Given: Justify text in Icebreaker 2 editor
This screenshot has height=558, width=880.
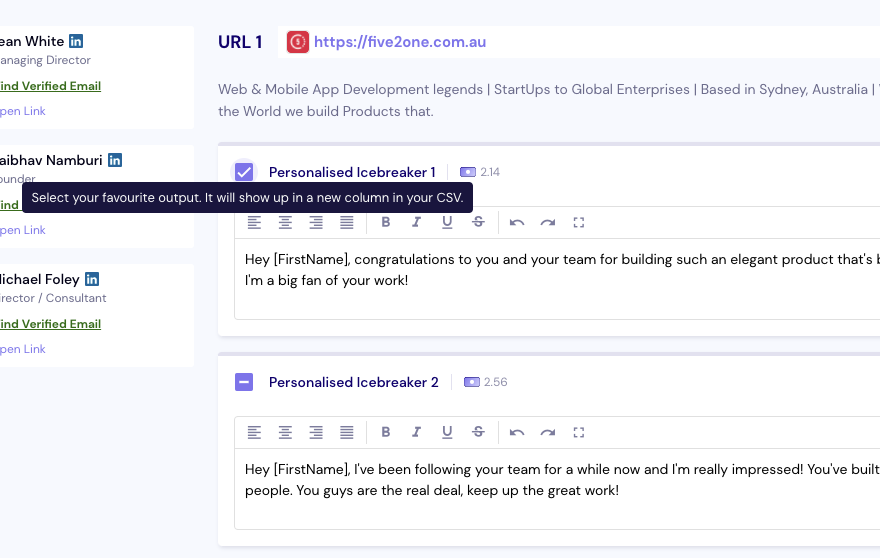Looking at the screenshot, I should click(x=347, y=432).
